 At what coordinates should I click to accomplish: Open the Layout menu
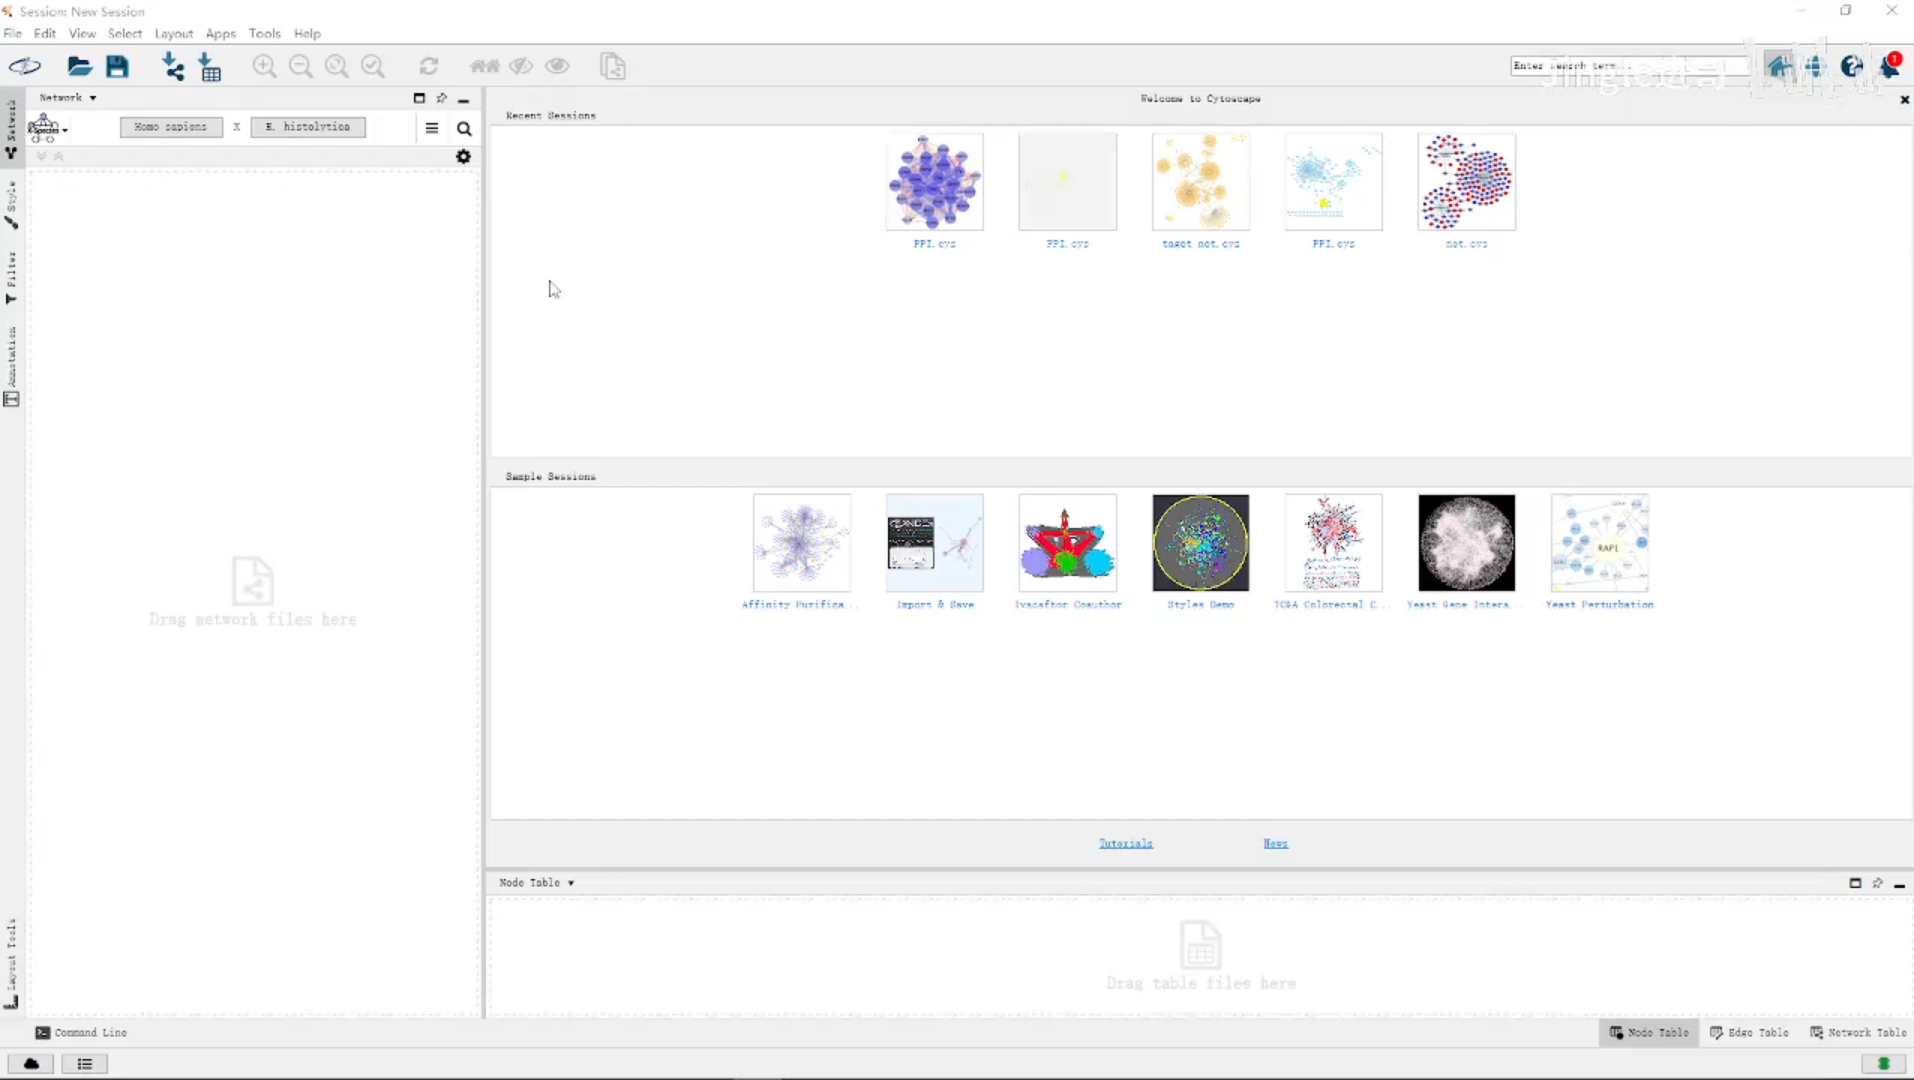point(173,33)
